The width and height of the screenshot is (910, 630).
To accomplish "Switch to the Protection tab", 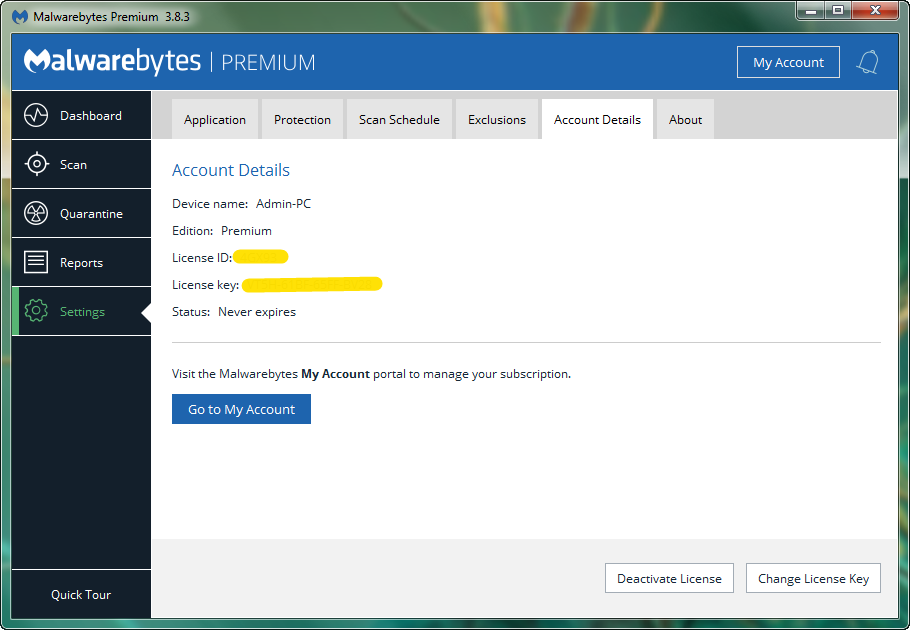I will tap(302, 120).
